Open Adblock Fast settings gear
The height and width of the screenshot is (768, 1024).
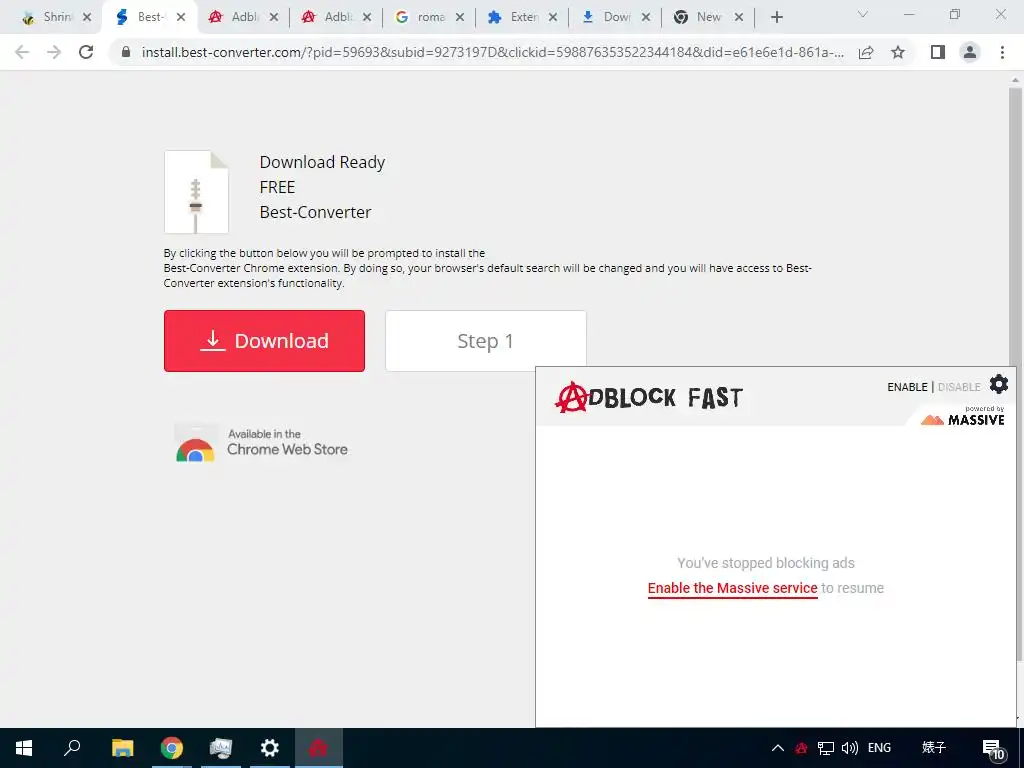[x=999, y=384]
